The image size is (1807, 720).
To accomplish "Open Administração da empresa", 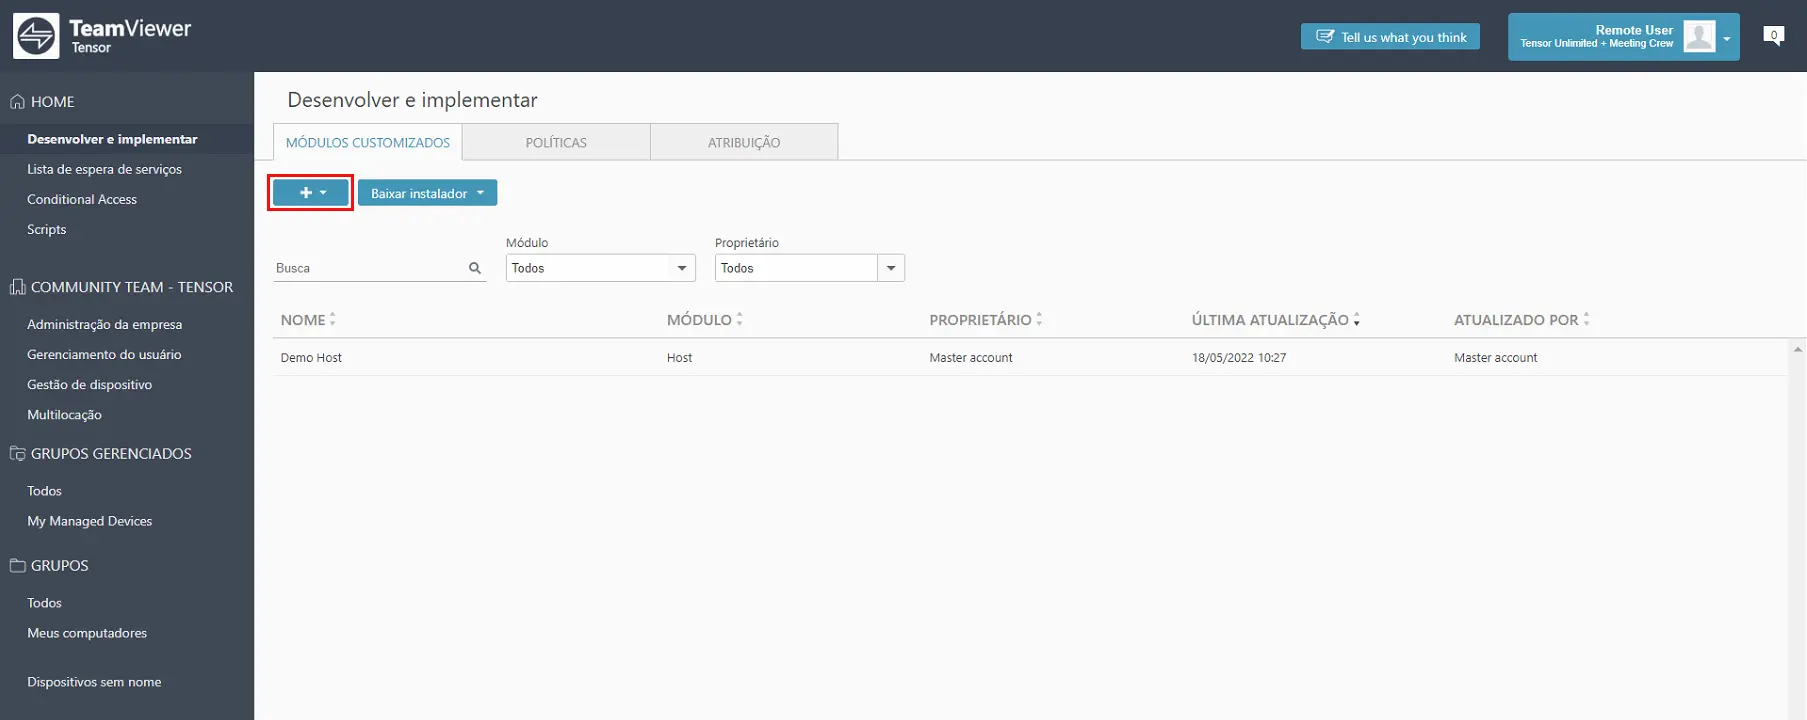I will pos(104,324).
